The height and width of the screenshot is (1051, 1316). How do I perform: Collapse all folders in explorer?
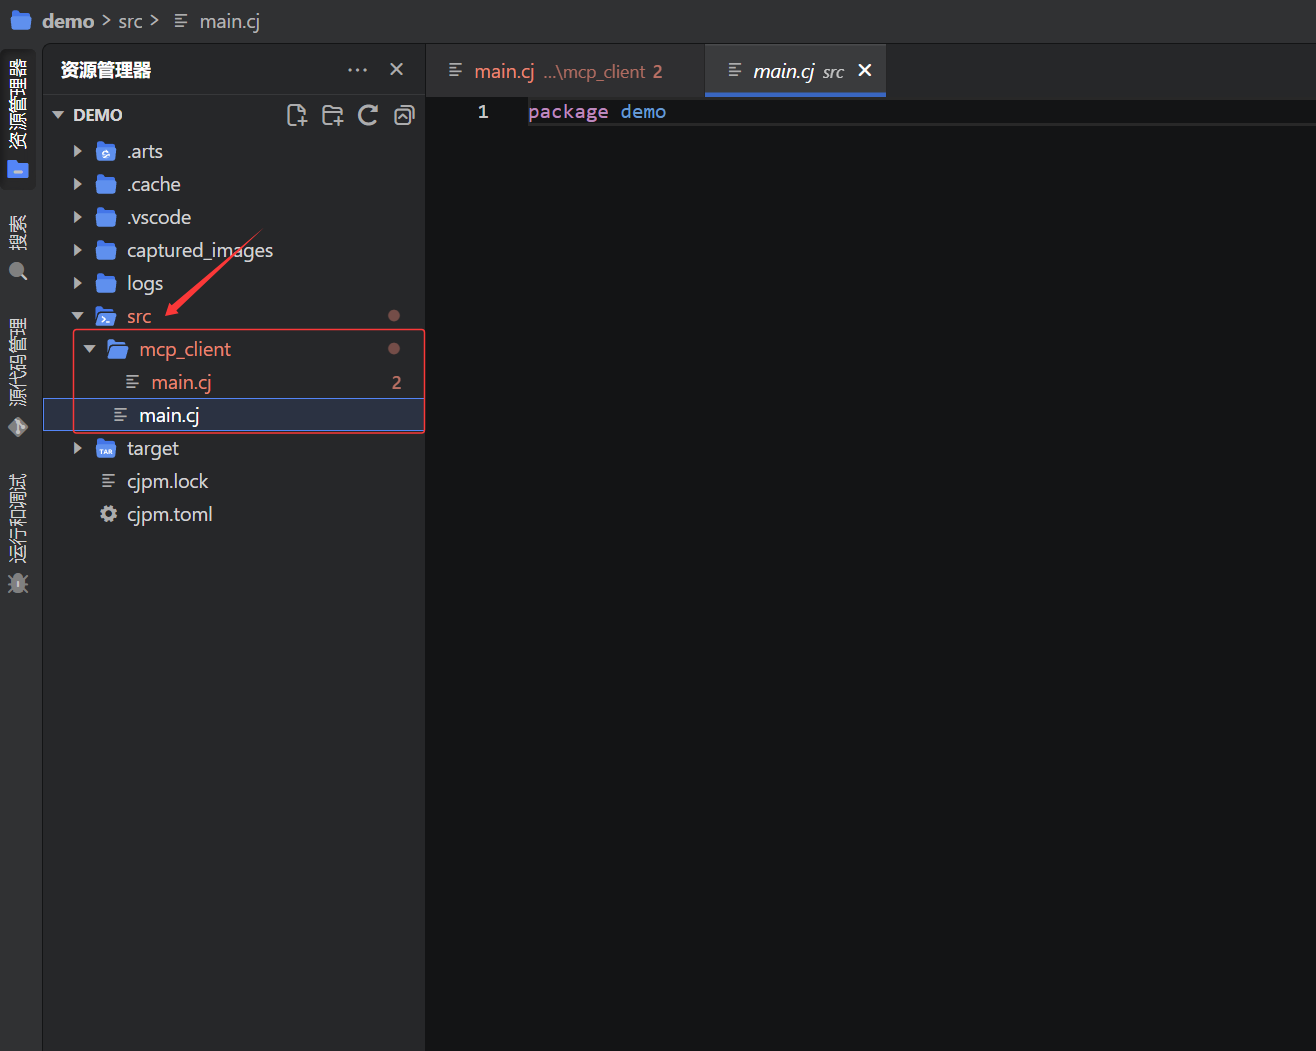[x=404, y=115]
